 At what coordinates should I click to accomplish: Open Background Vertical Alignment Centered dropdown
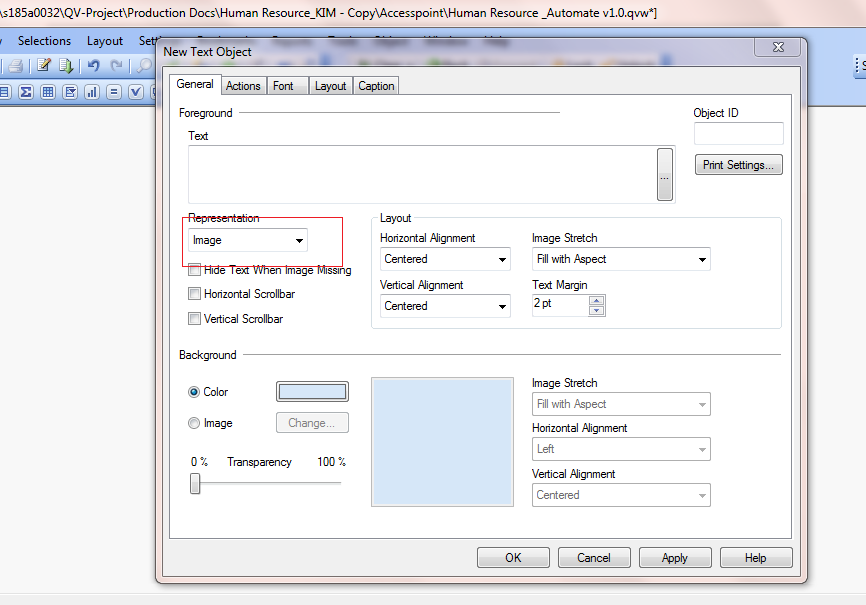621,495
